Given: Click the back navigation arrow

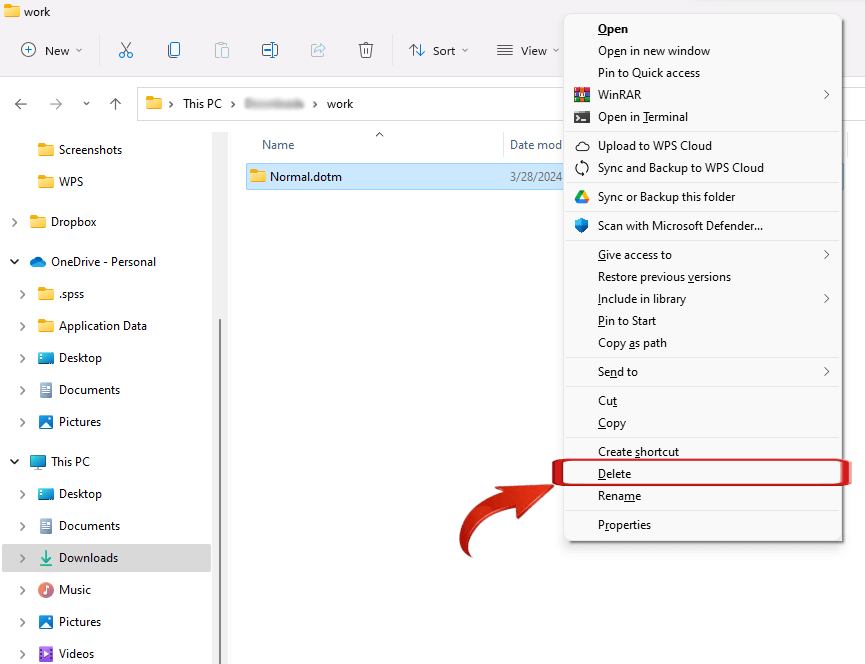Looking at the screenshot, I should tap(21, 103).
